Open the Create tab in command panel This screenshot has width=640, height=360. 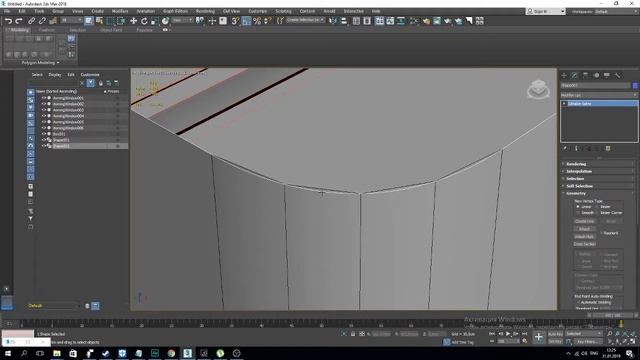click(x=564, y=76)
